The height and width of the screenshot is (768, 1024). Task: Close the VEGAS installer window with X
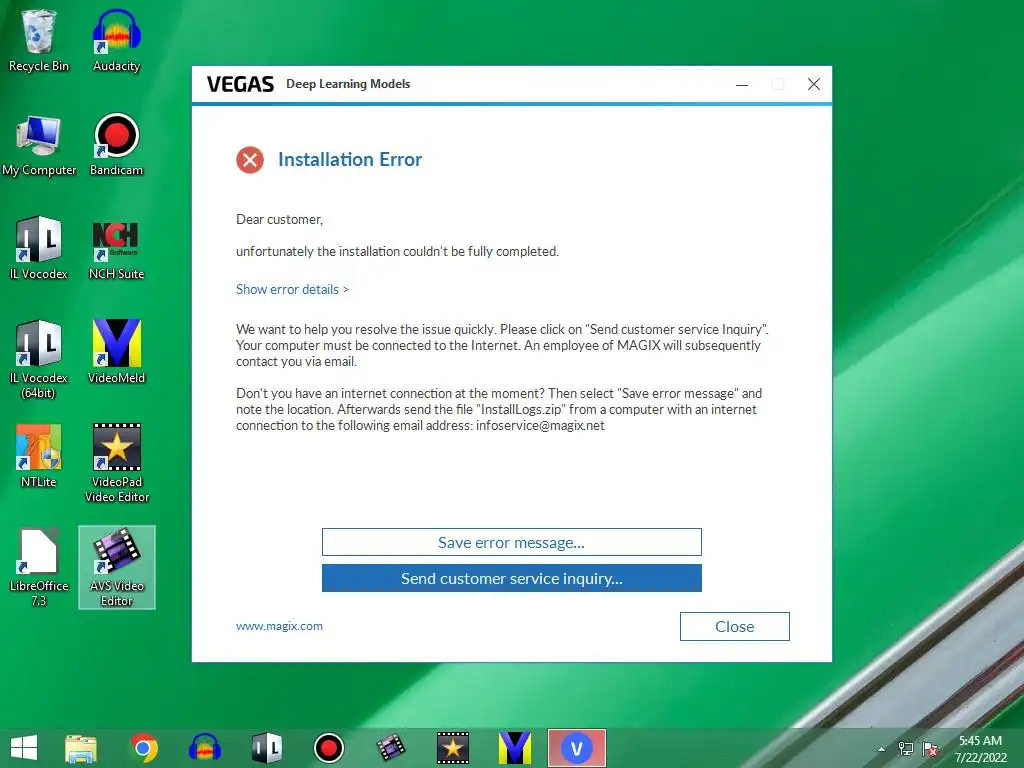click(x=814, y=84)
